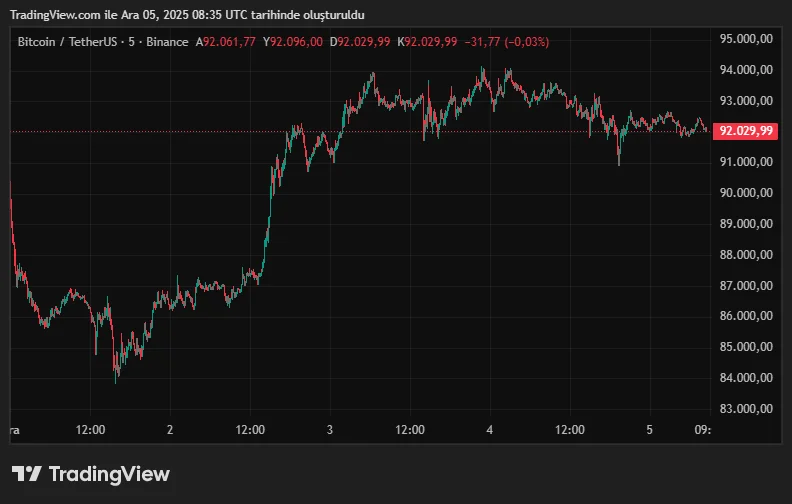Image resolution: width=792 pixels, height=504 pixels.
Task: Click the red 92.029,99 current price tag
Action: point(746,131)
